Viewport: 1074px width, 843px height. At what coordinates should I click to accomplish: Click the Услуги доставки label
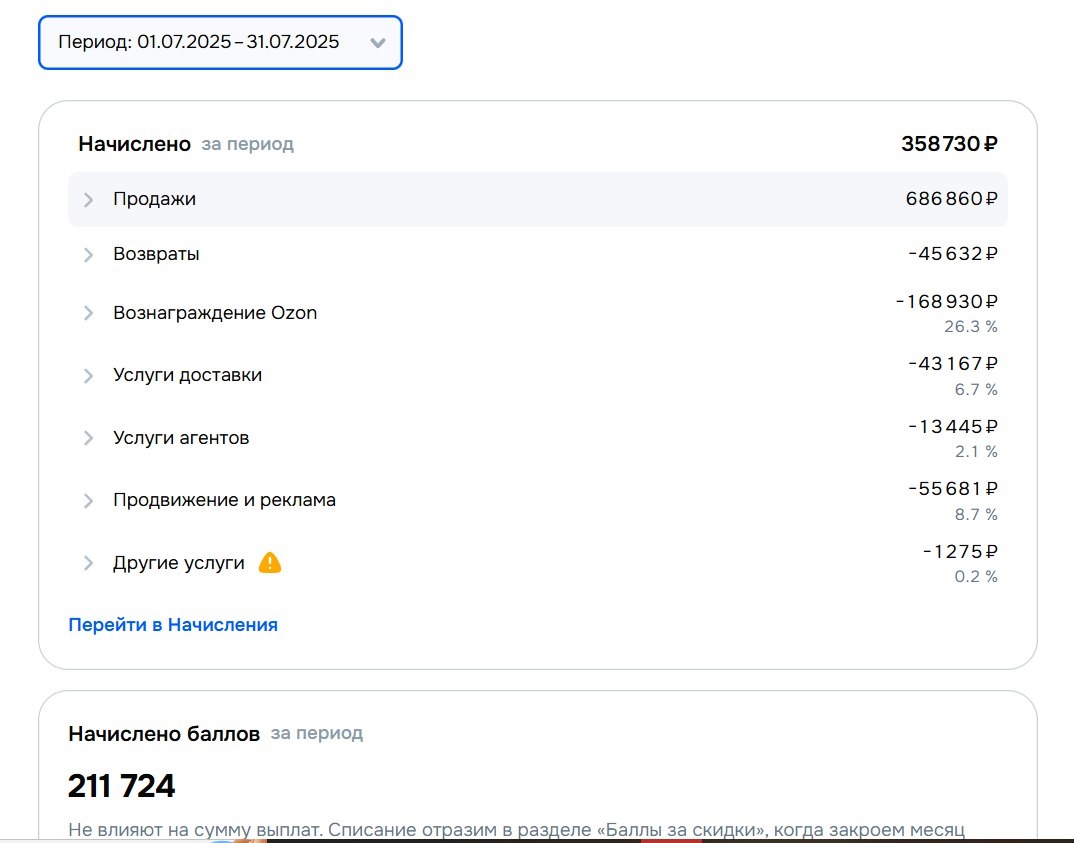click(188, 375)
